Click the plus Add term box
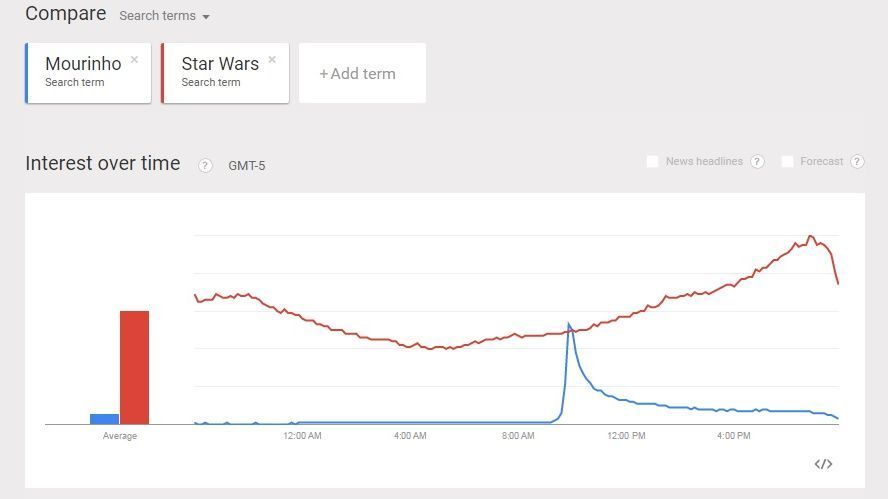 pos(362,73)
